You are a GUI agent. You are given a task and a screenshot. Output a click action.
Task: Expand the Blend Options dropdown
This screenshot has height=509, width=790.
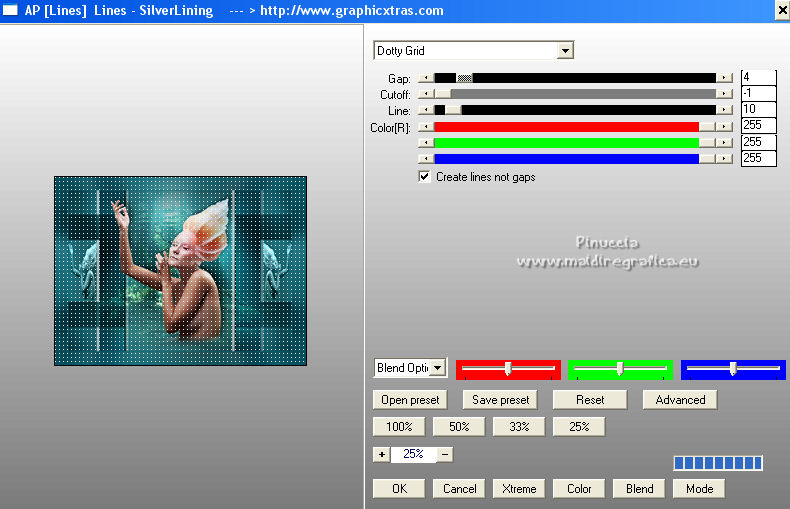click(x=438, y=368)
